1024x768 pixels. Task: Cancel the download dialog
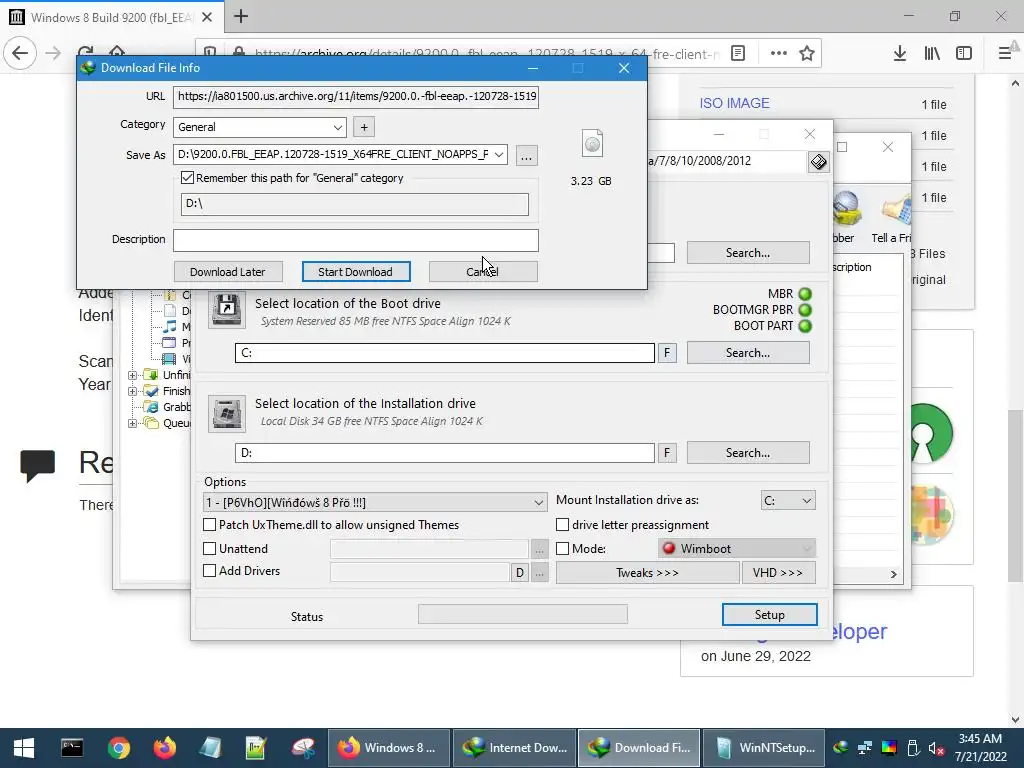(x=483, y=272)
